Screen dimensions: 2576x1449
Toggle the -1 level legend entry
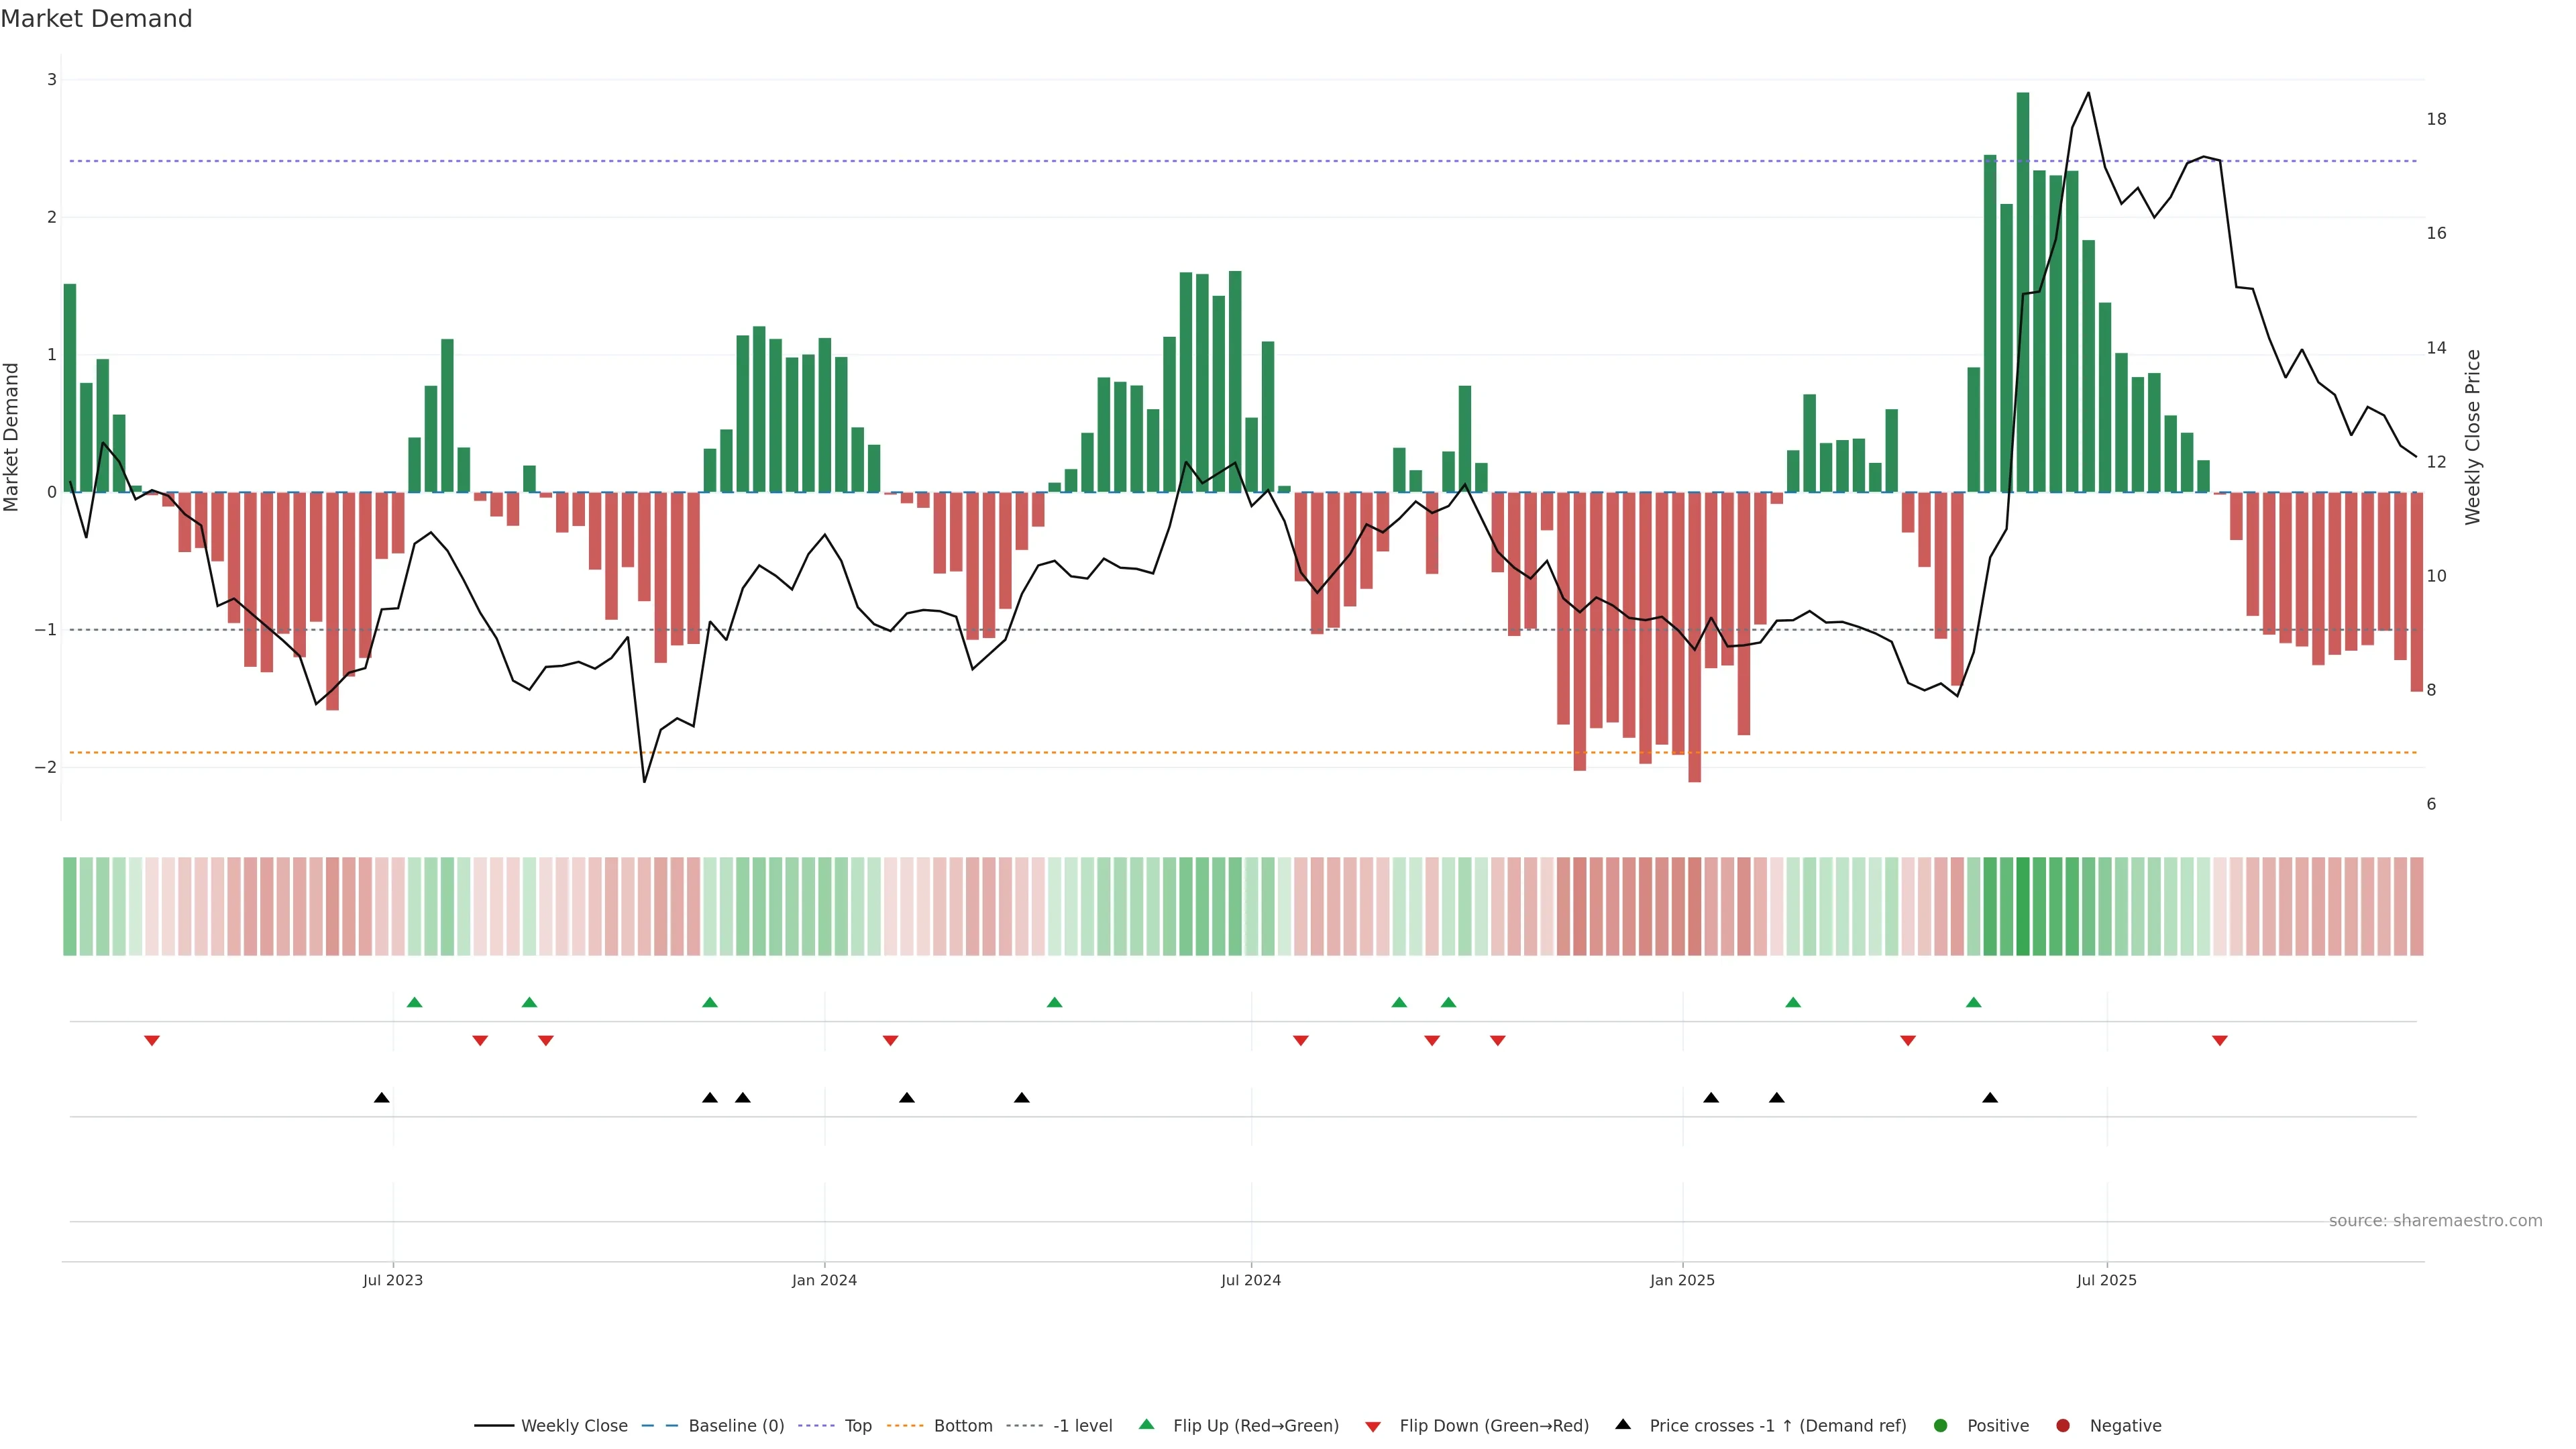(1082, 1426)
